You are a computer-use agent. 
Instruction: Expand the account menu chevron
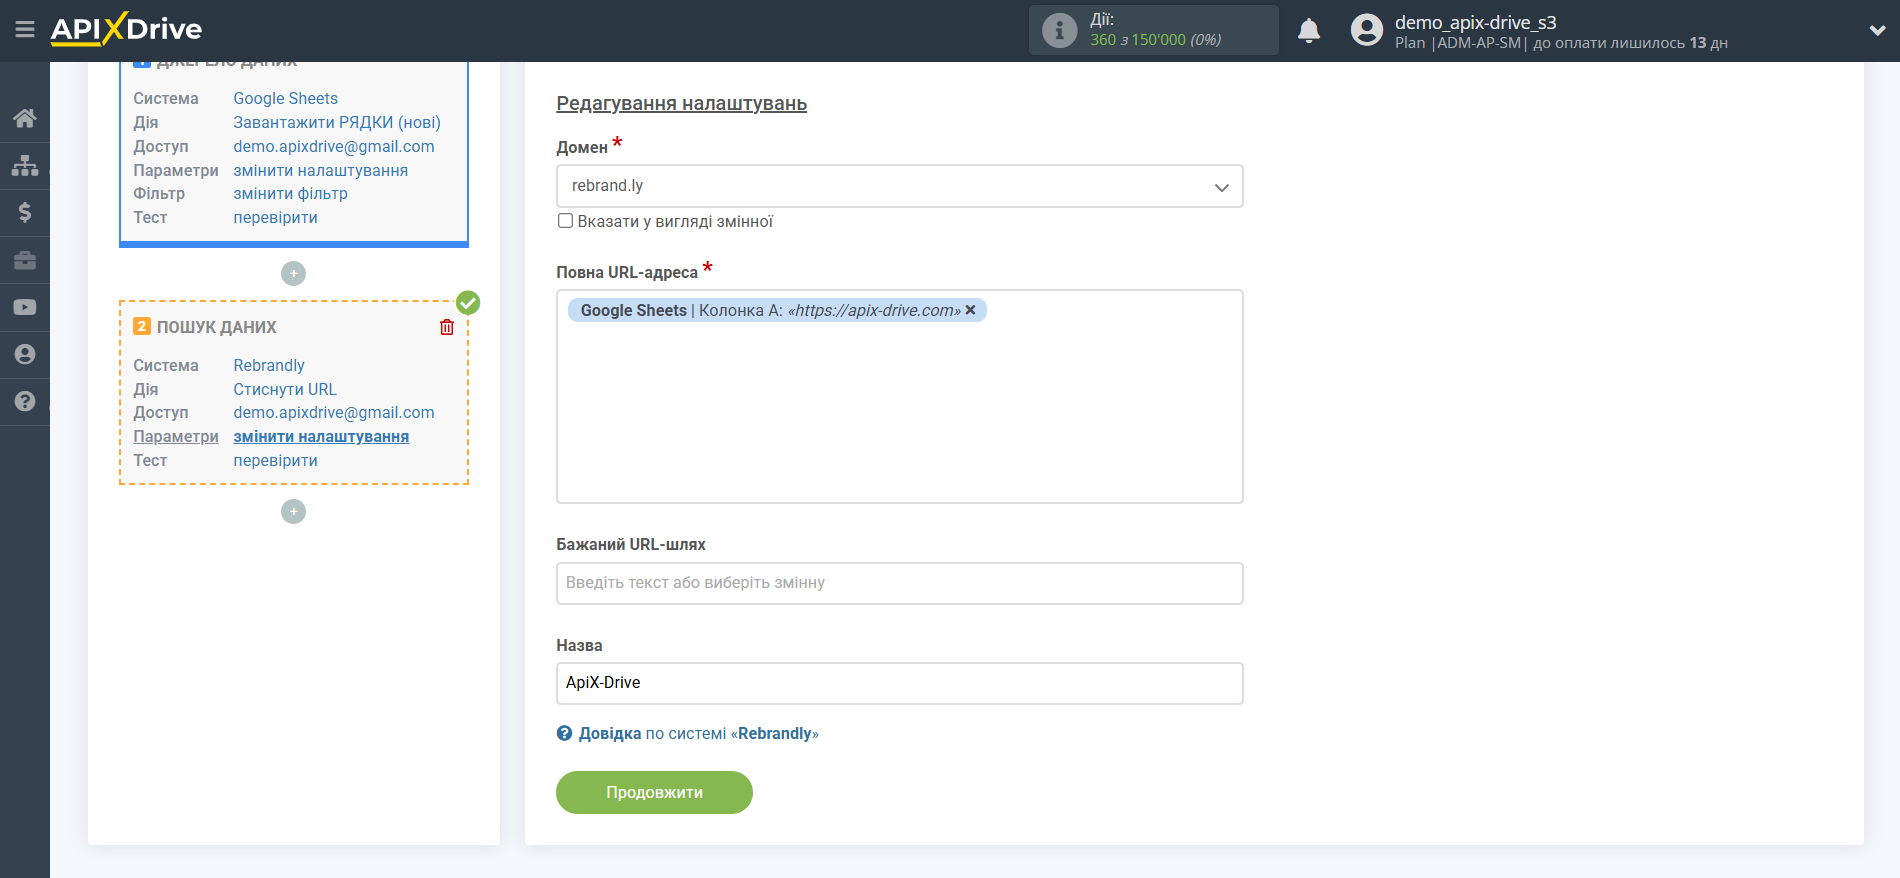[x=1877, y=30]
